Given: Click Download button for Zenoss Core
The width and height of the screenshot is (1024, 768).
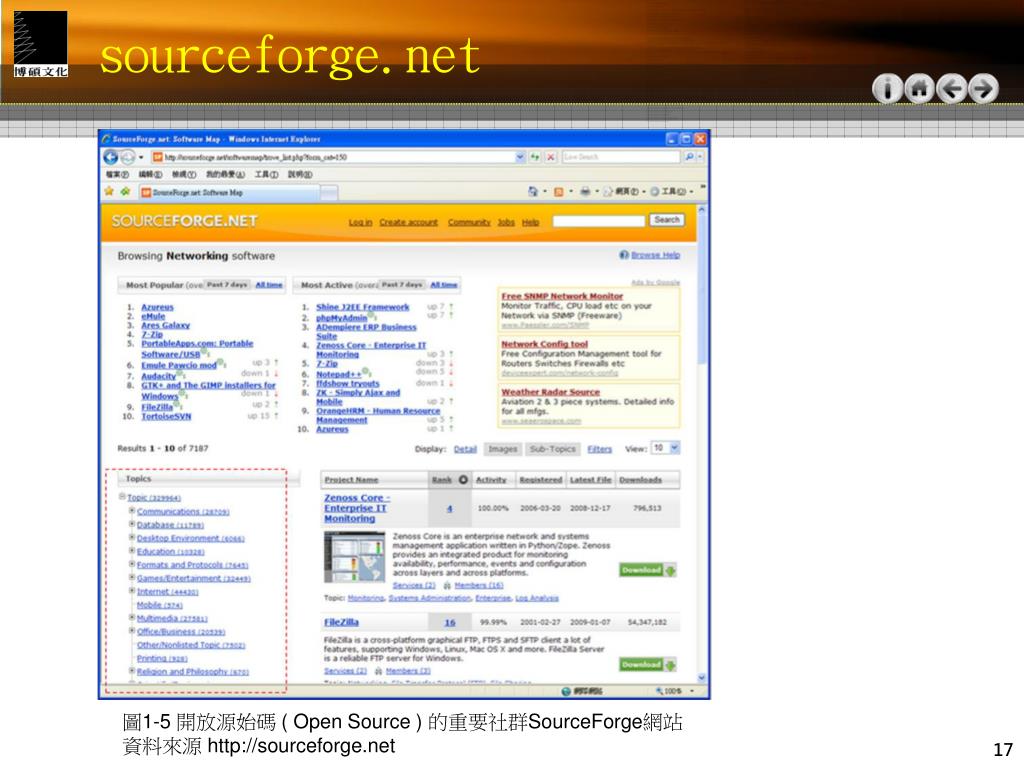Looking at the screenshot, I should [x=648, y=570].
